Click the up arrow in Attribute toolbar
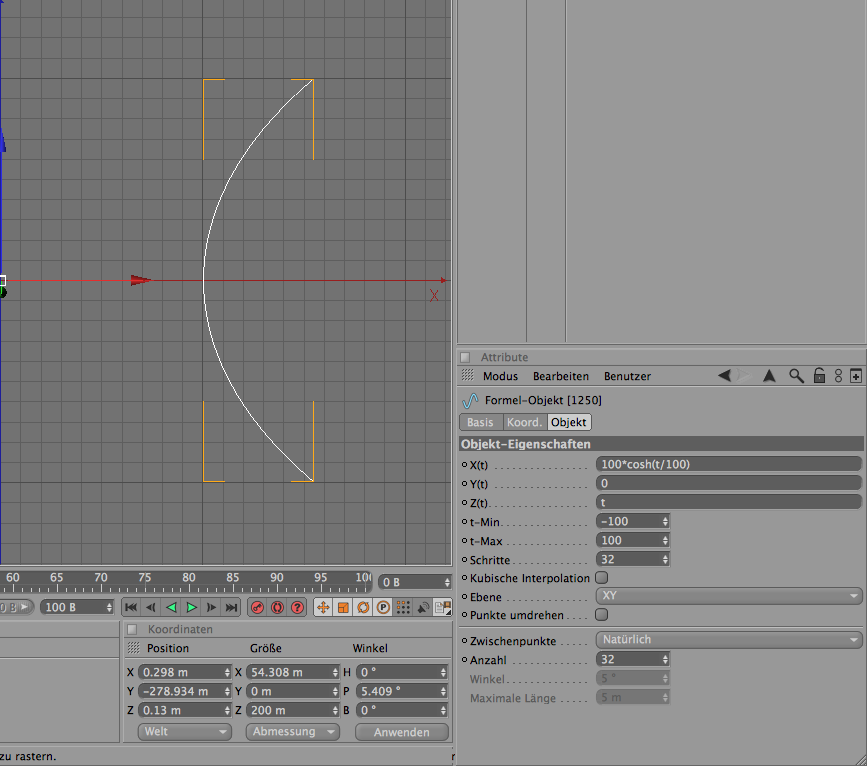867x766 pixels. pos(769,376)
